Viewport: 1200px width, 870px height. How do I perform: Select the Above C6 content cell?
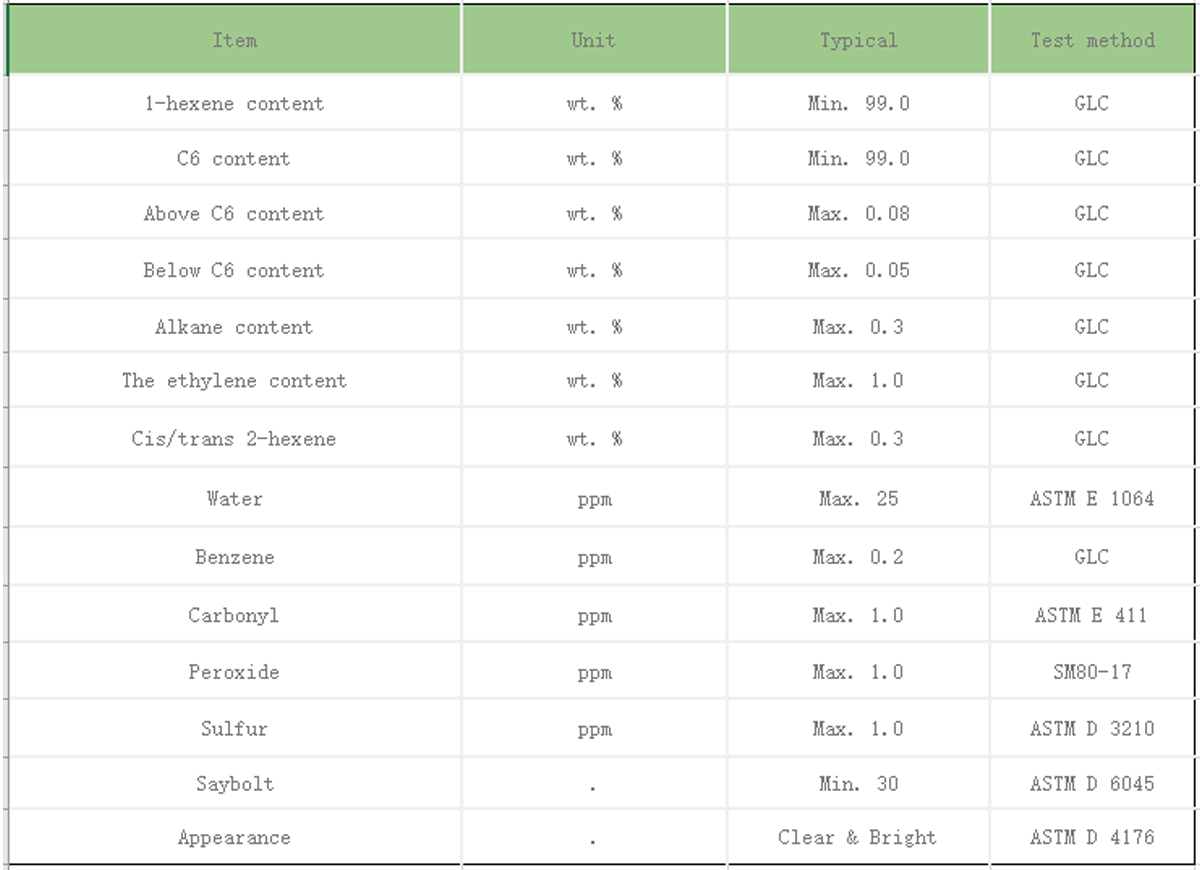234,214
